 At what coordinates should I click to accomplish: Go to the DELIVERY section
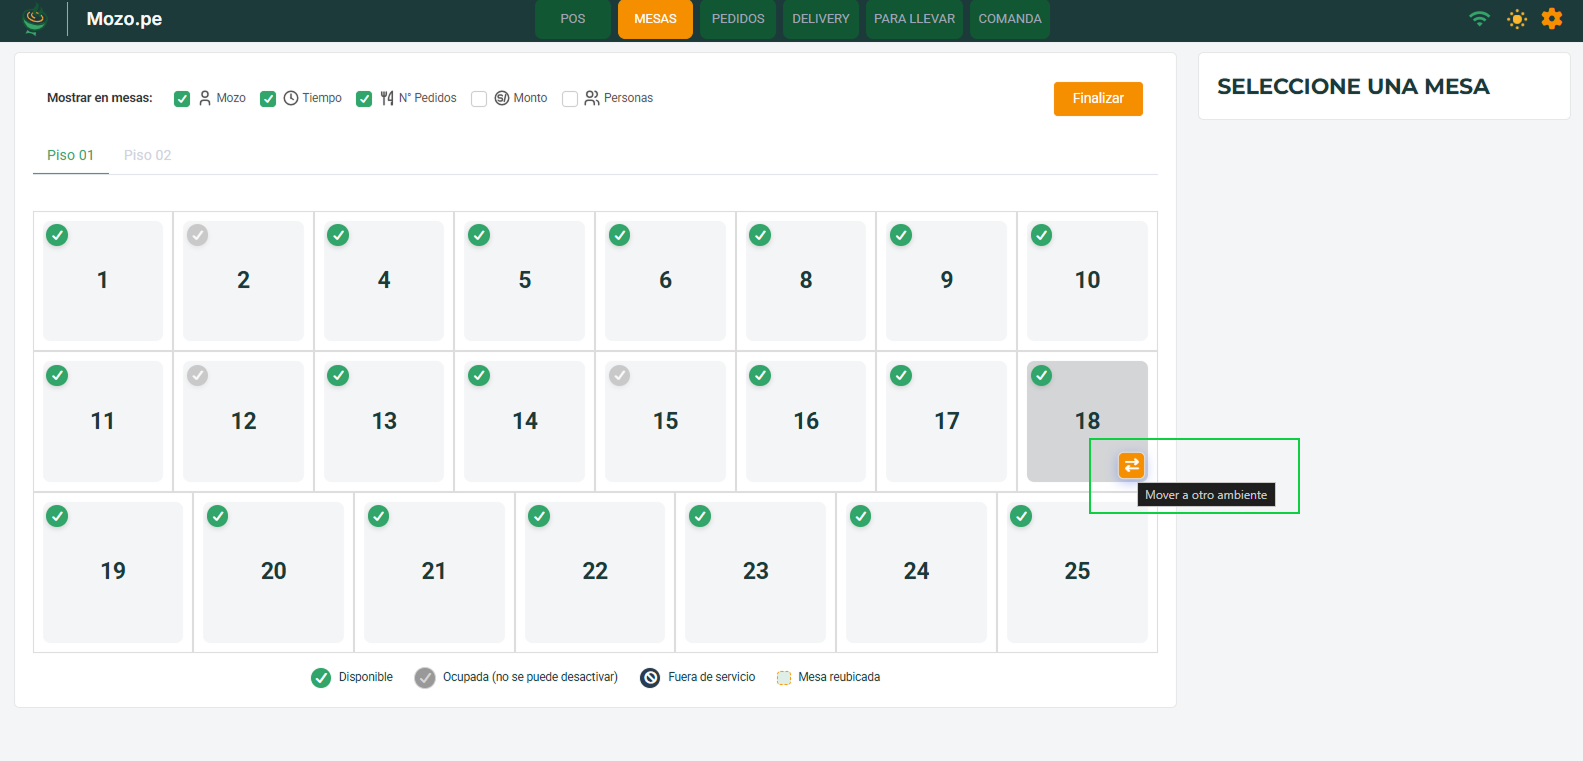point(820,19)
